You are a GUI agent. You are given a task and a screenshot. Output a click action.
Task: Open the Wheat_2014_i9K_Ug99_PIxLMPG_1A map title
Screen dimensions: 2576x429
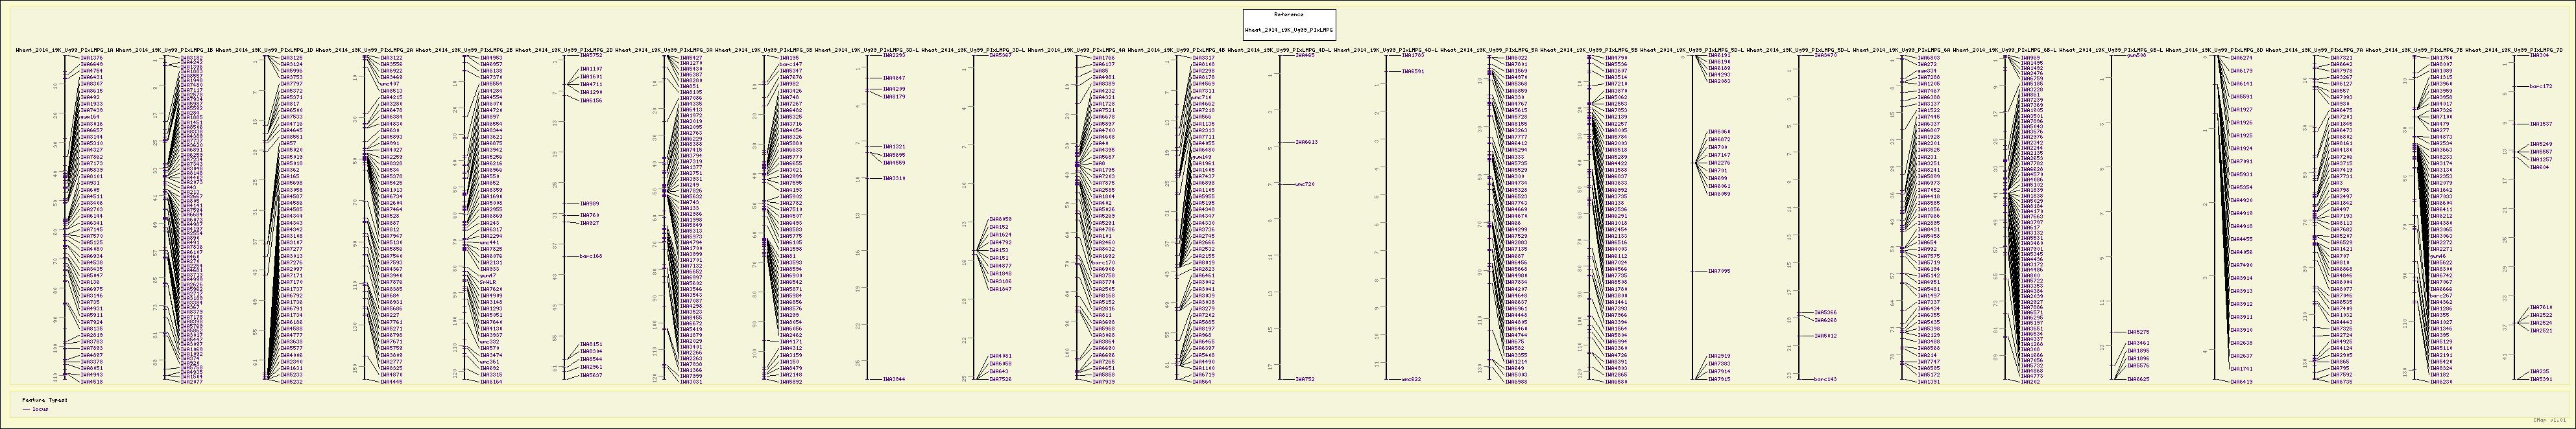pos(65,49)
